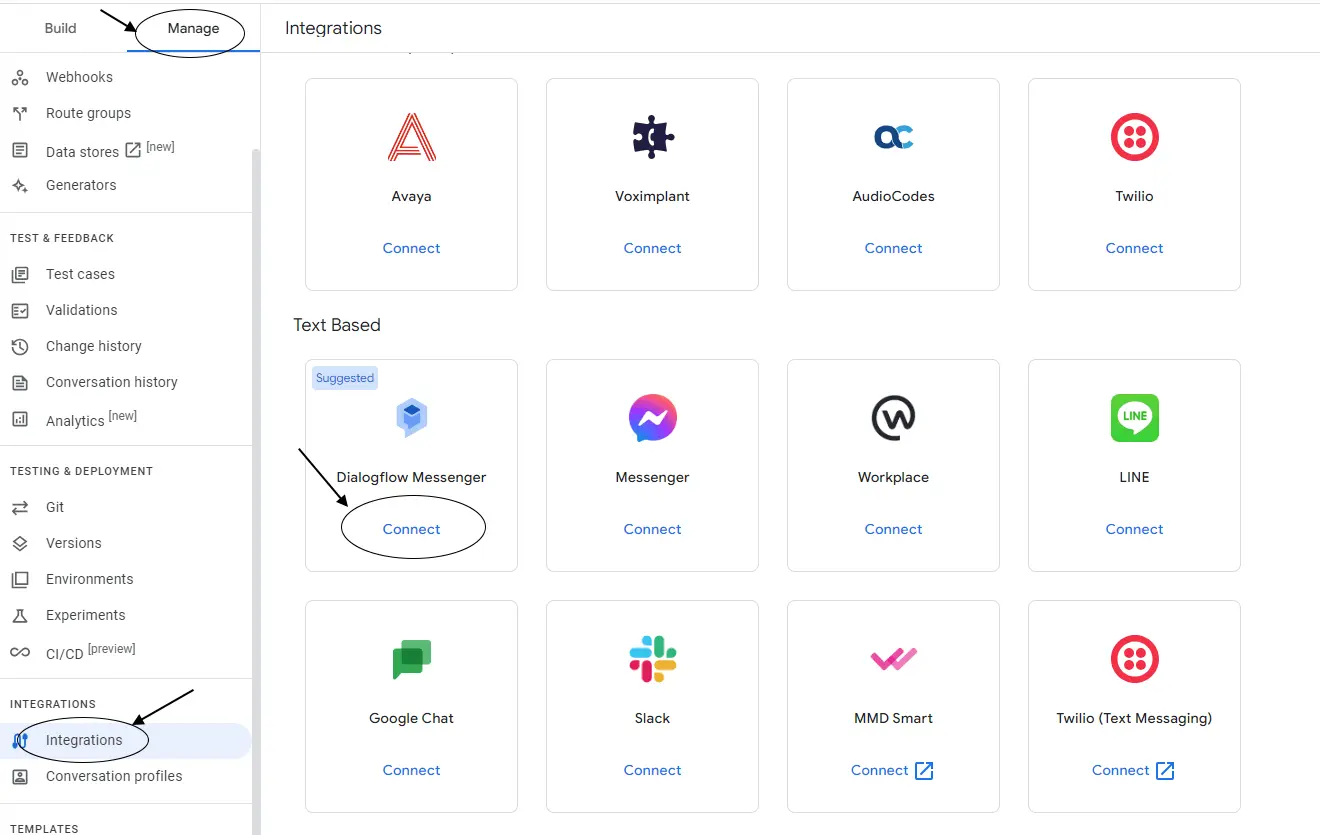
Task: Open Route groups in the sidebar
Action: pyautogui.click(x=88, y=113)
